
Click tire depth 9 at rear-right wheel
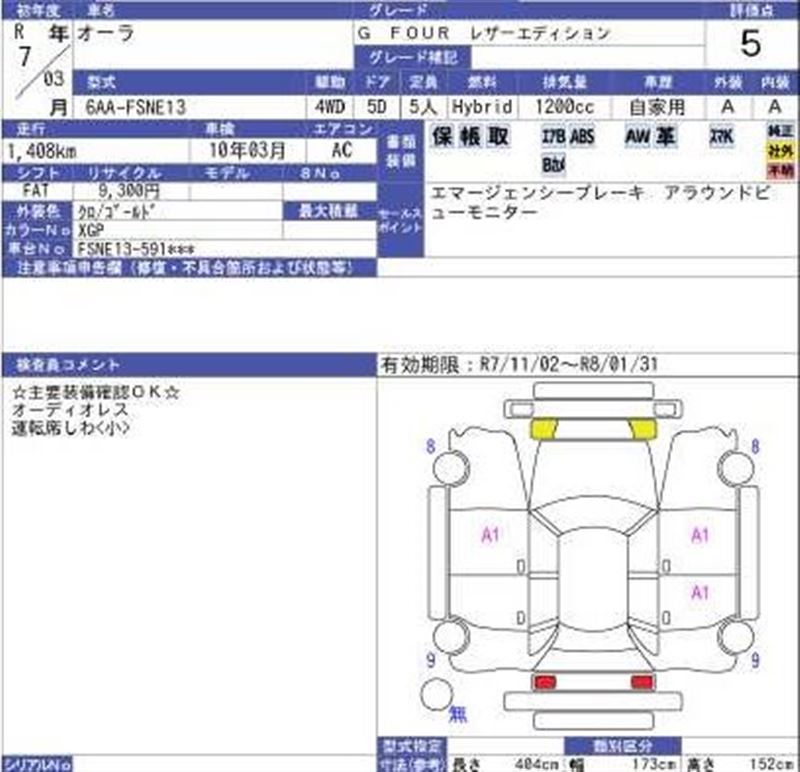[756, 660]
